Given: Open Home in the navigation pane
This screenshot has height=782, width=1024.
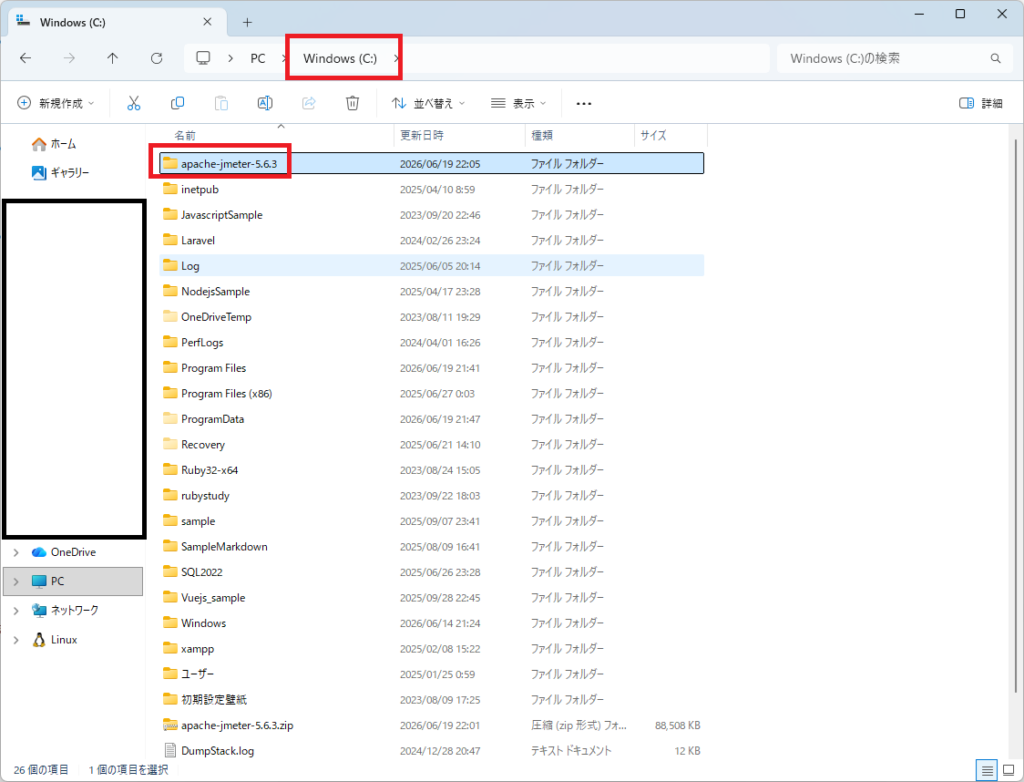Looking at the screenshot, I should (54, 144).
